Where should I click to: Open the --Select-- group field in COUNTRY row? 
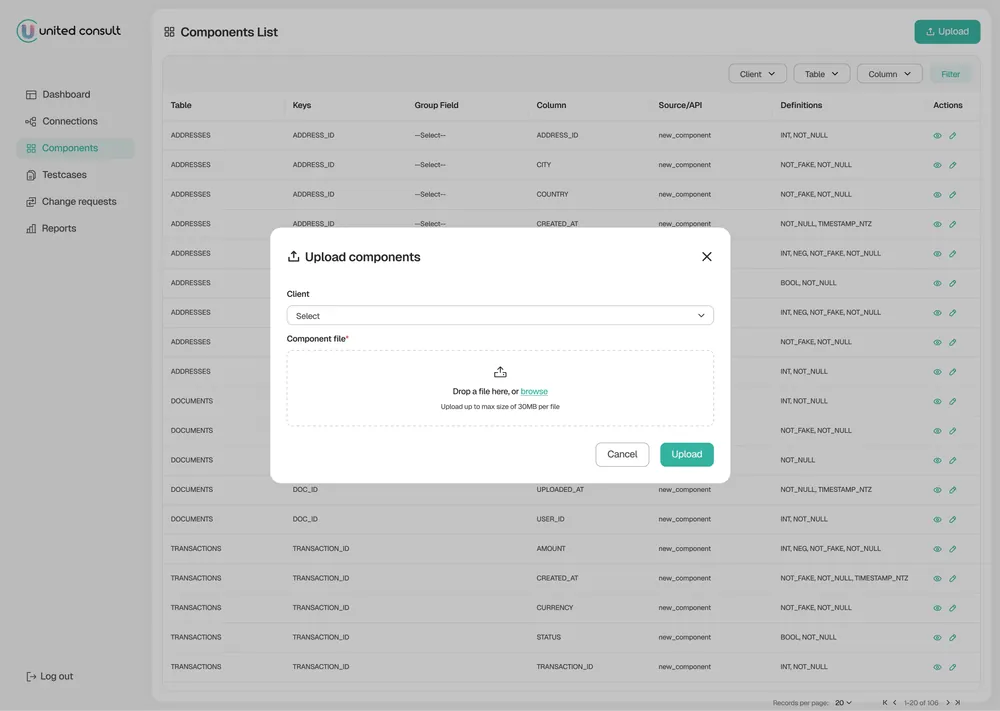click(x=430, y=194)
